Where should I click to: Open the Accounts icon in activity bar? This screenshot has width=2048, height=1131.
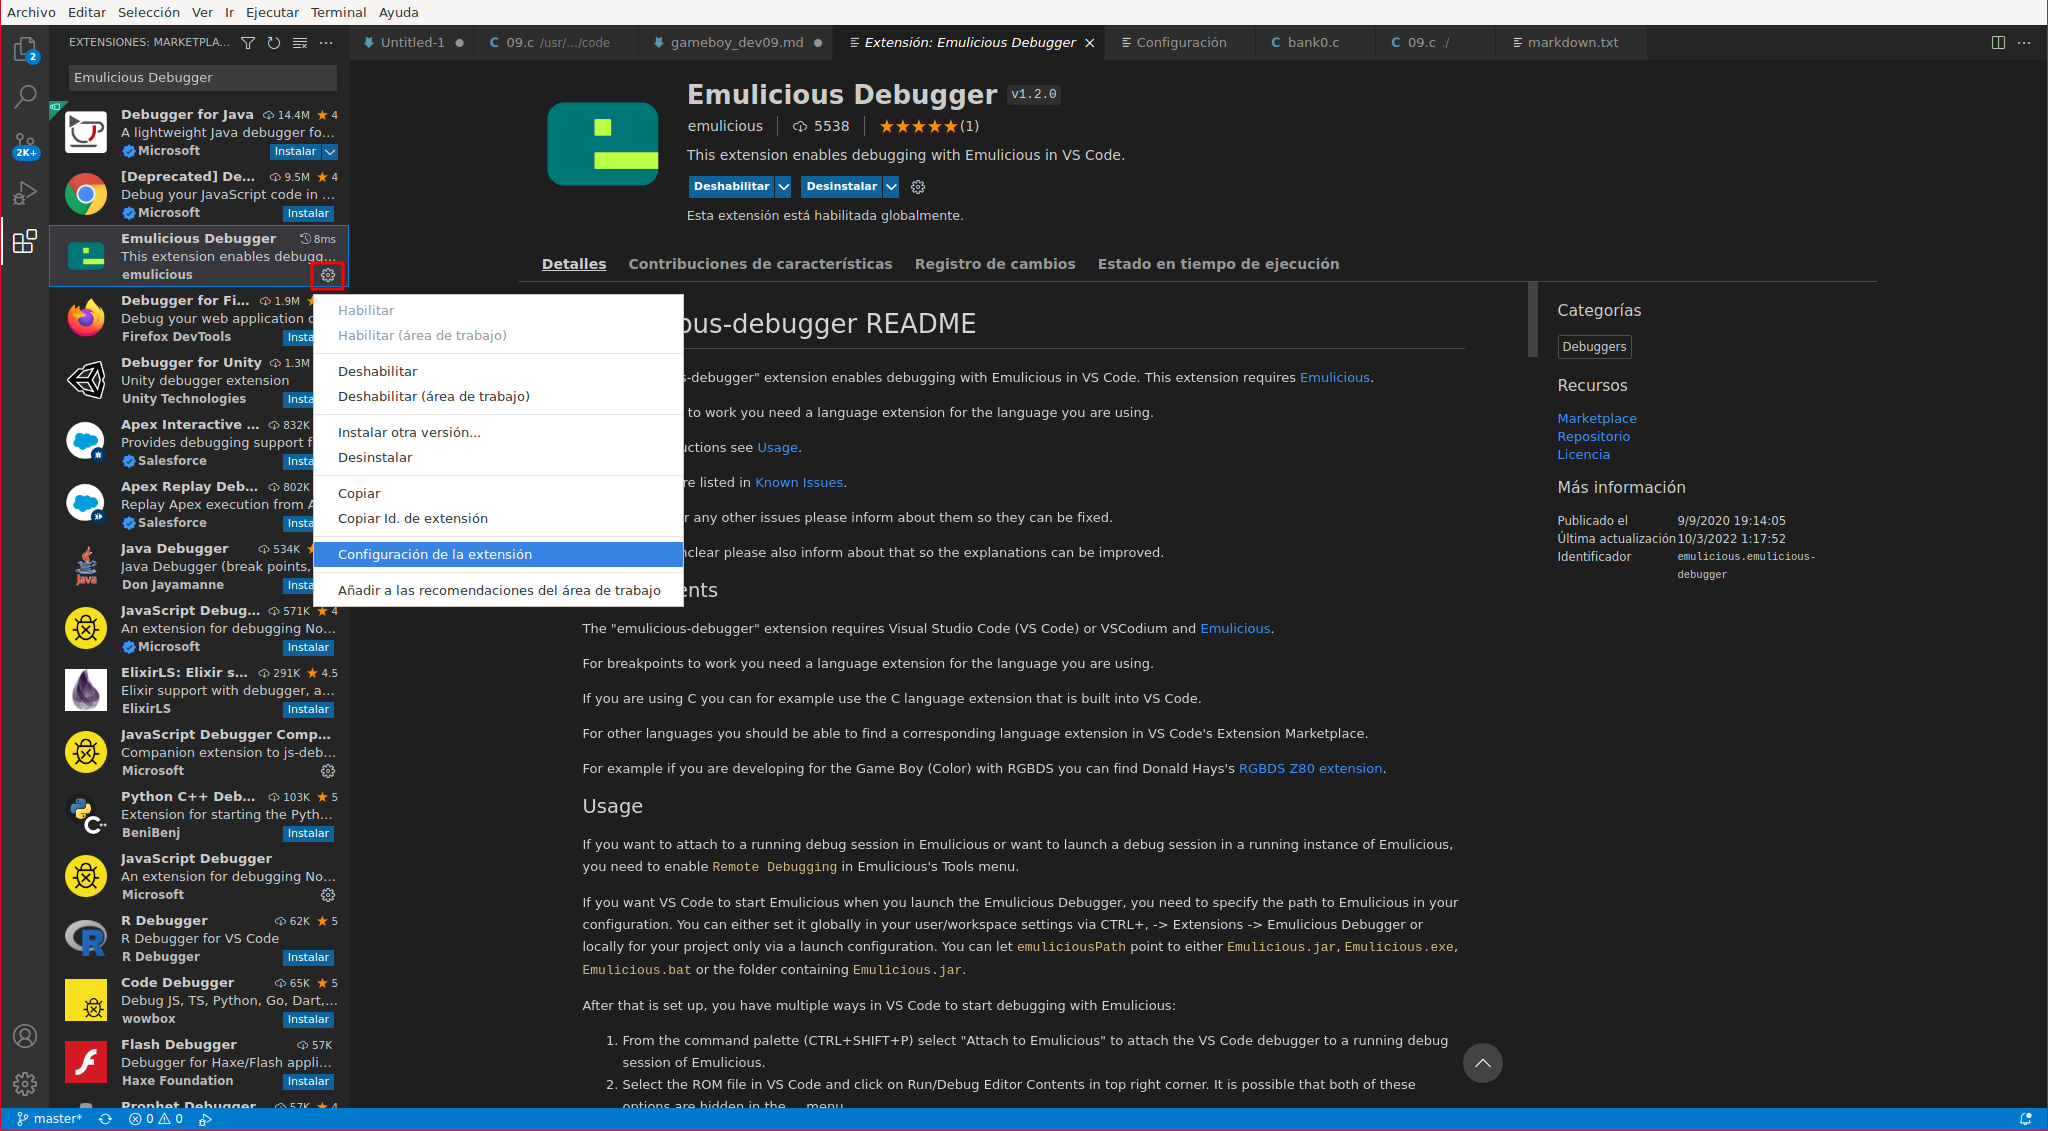point(25,1036)
